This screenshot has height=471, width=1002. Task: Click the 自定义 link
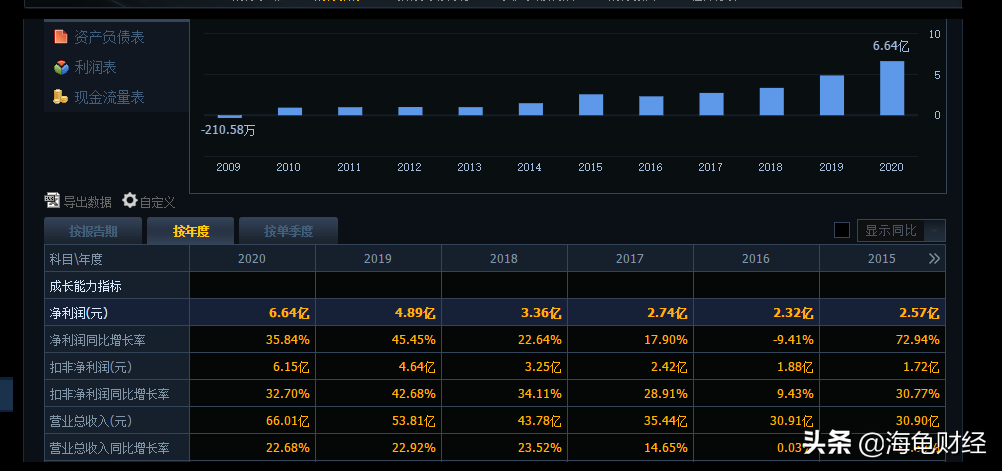tap(157, 202)
